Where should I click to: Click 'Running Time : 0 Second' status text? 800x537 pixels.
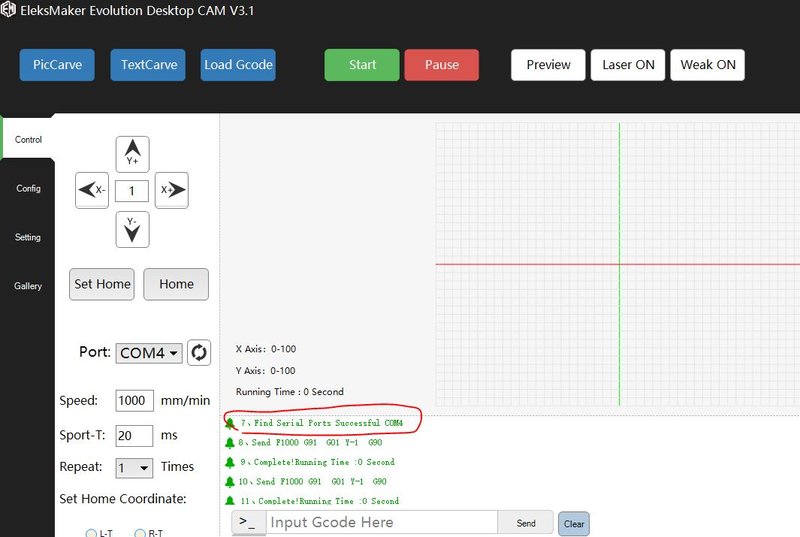[290, 392]
